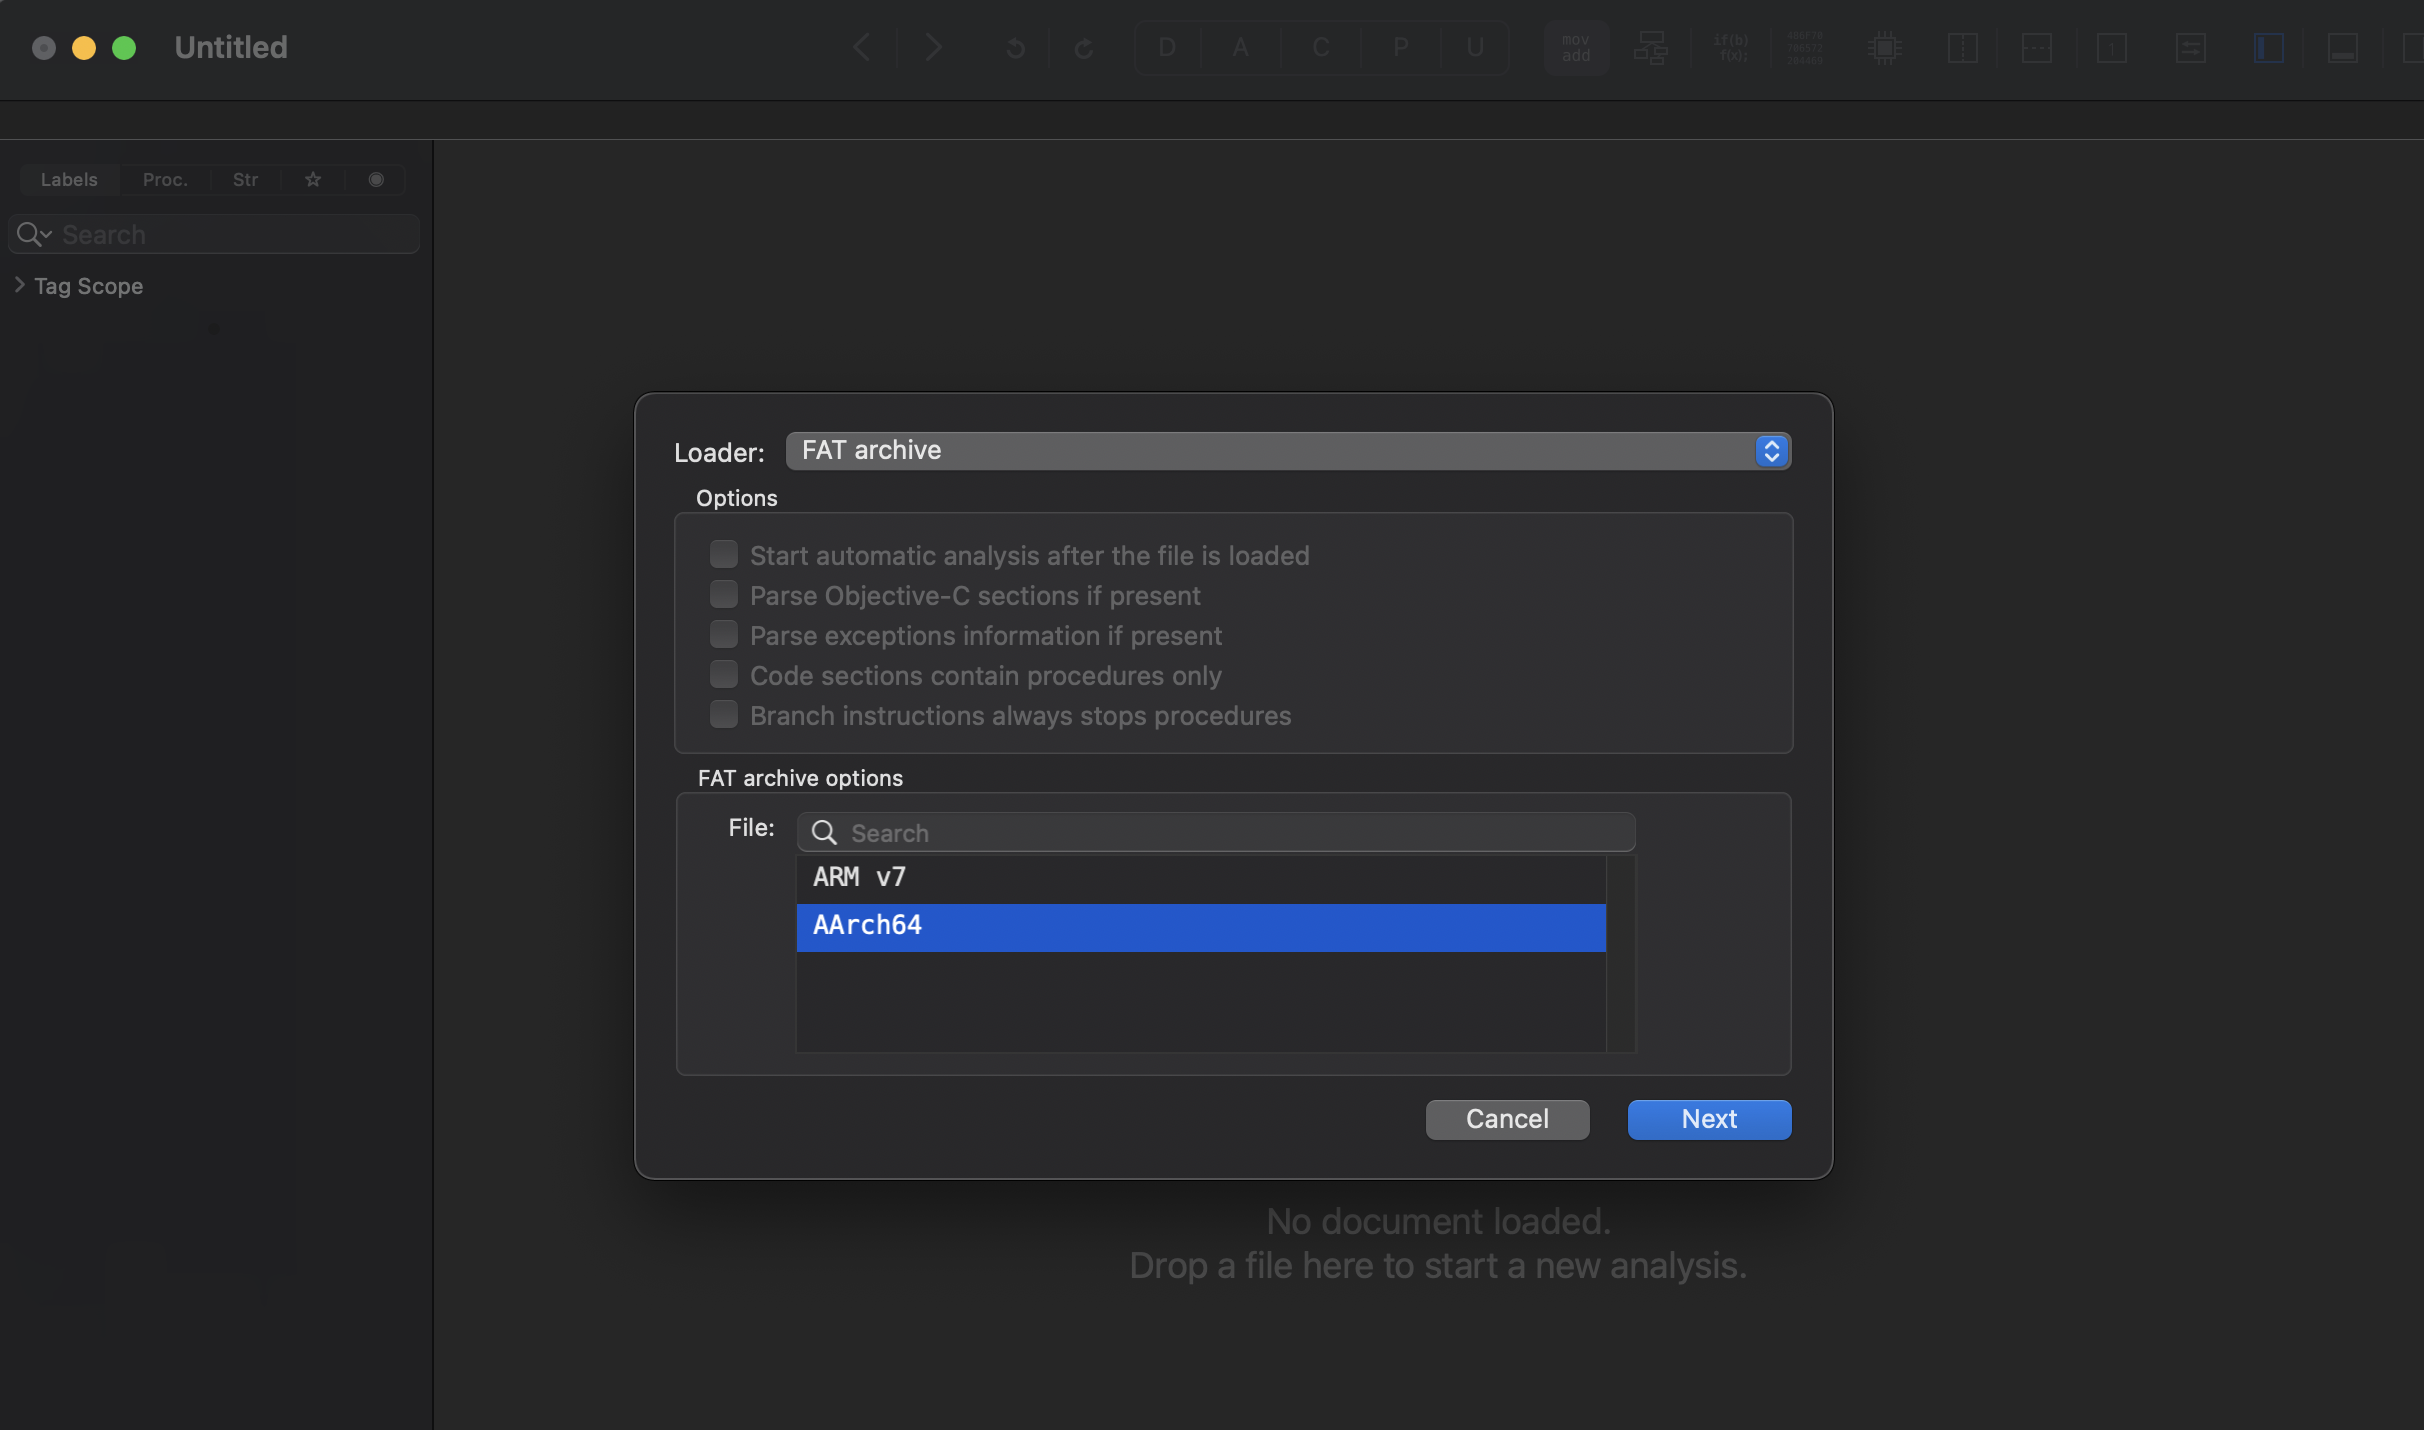The height and width of the screenshot is (1430, 2424).
Task: Show pseudo-code view (if(b) f(x) icon)
Action: coord(1730,47)
